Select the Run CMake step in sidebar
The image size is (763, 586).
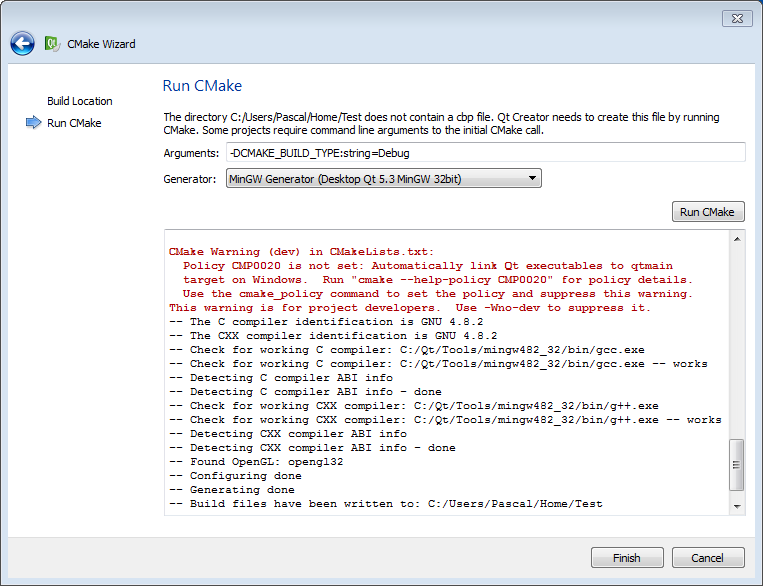click(74, 123)
